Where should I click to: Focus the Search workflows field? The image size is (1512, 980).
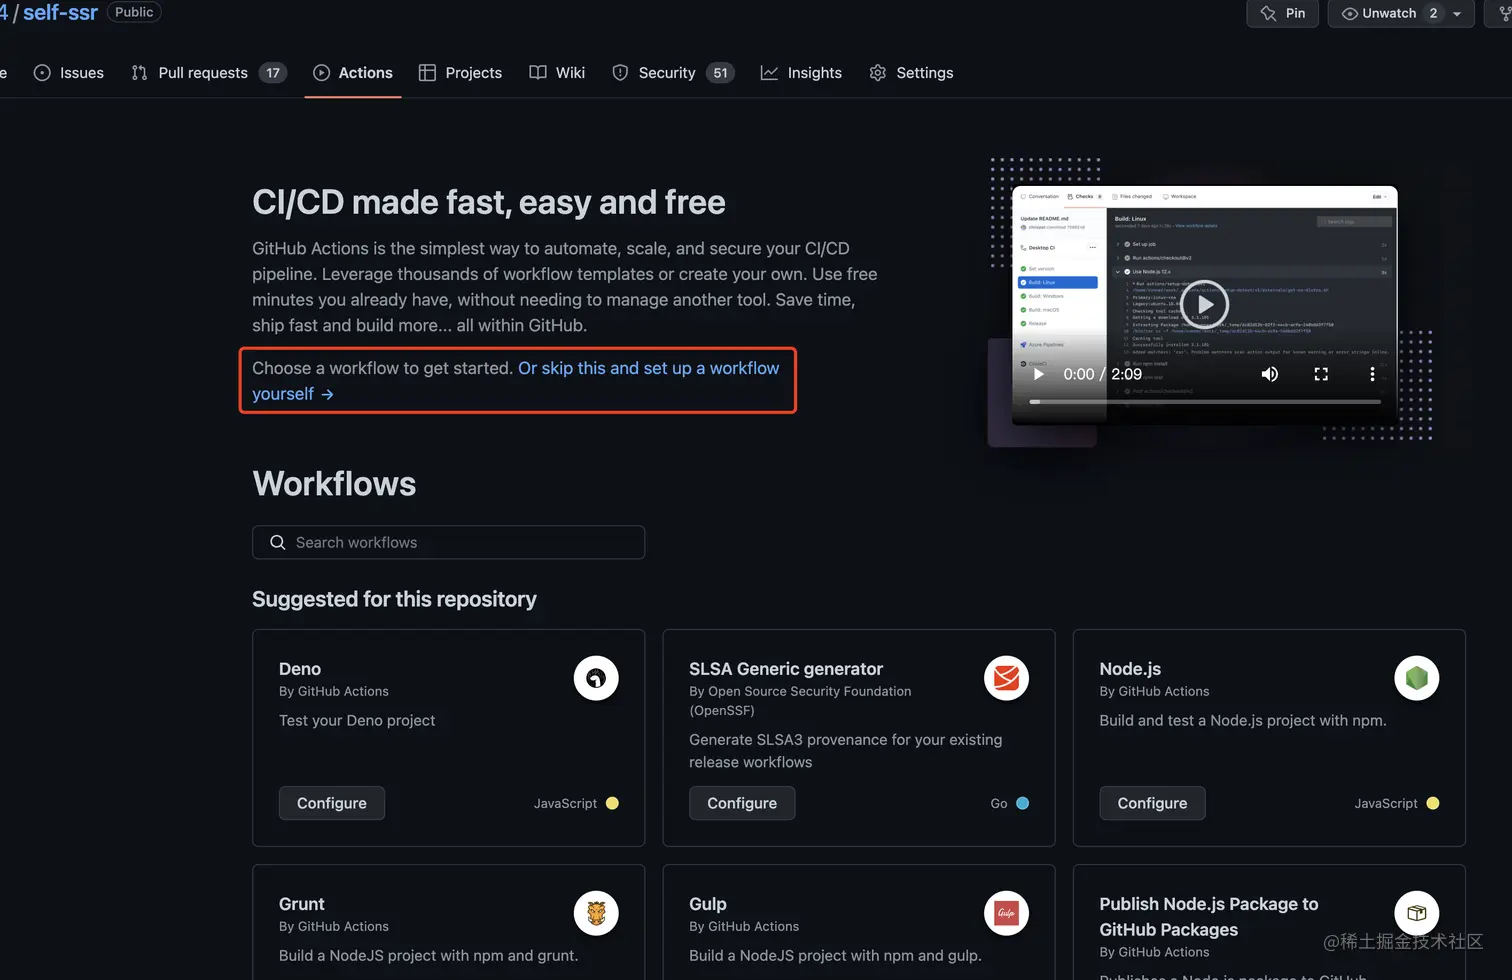click(x=448, y=542)
